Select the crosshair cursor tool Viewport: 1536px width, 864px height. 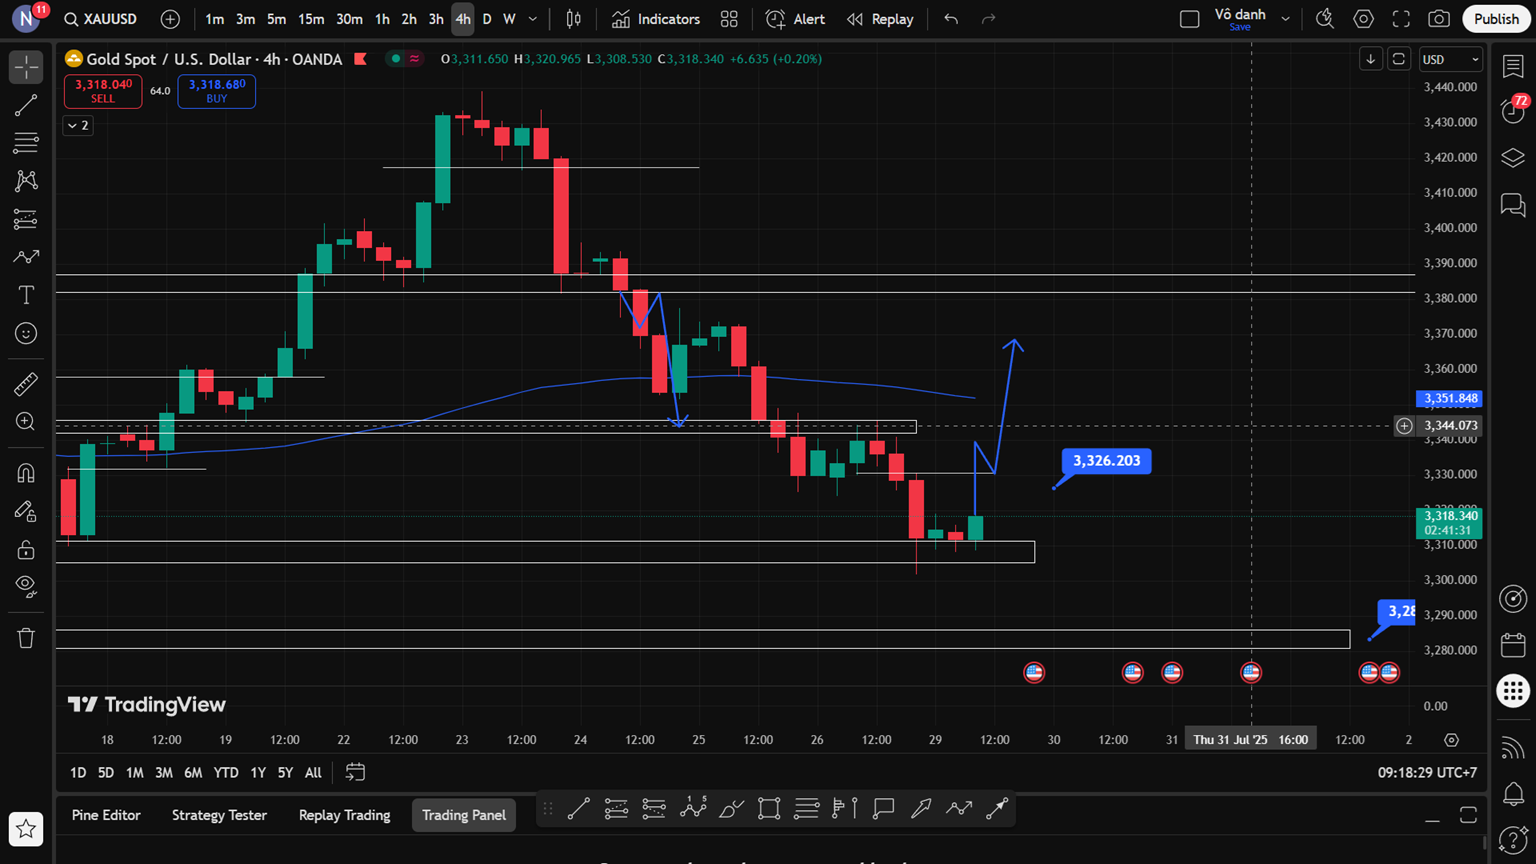coord(26,67)
